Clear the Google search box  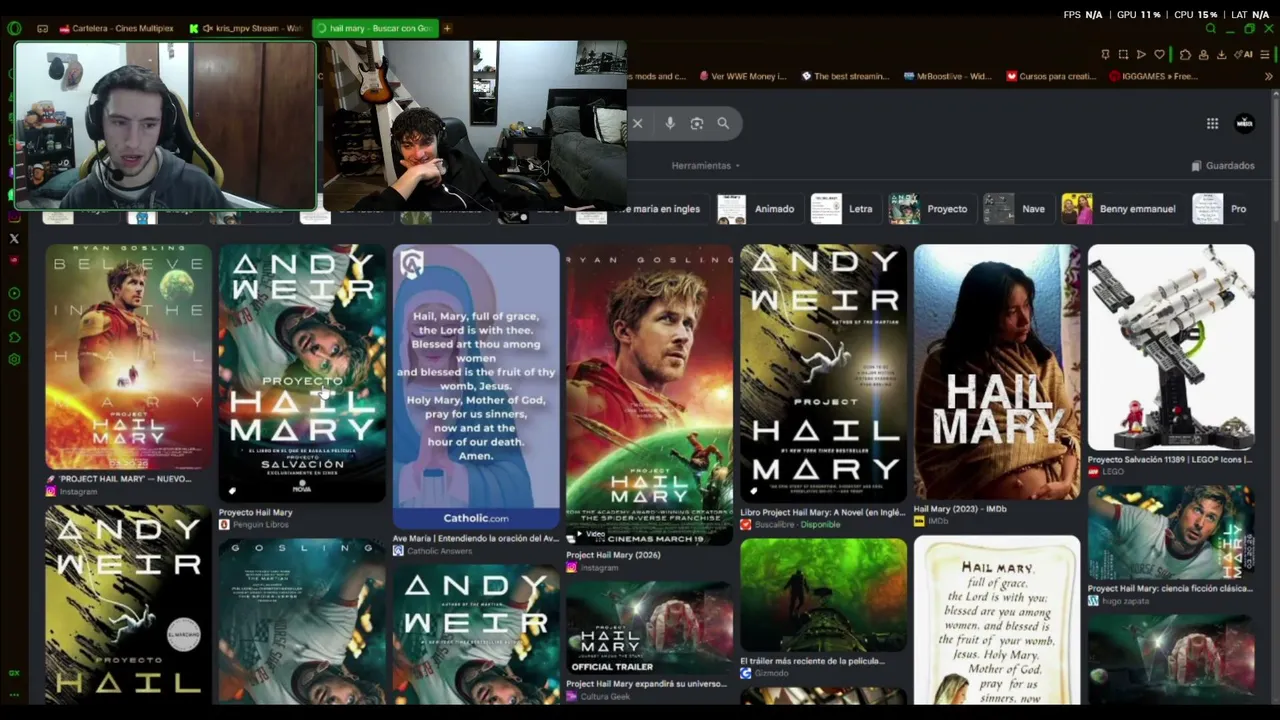(x=637, y=123)
